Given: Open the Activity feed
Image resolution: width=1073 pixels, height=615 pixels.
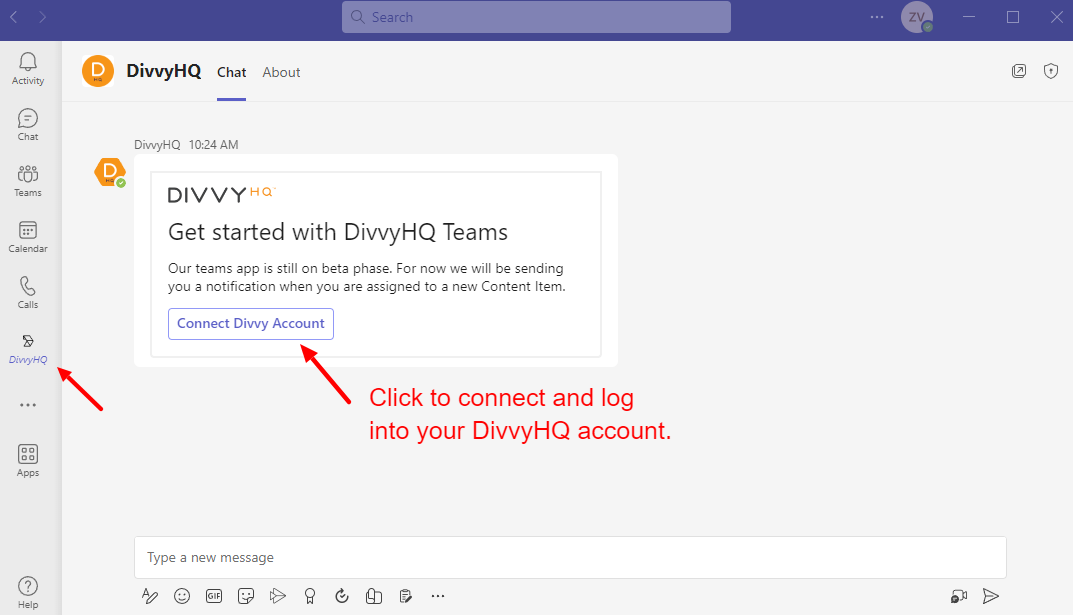Looking at the screenshot, I should pyautogui.click(x=27, y=69).
